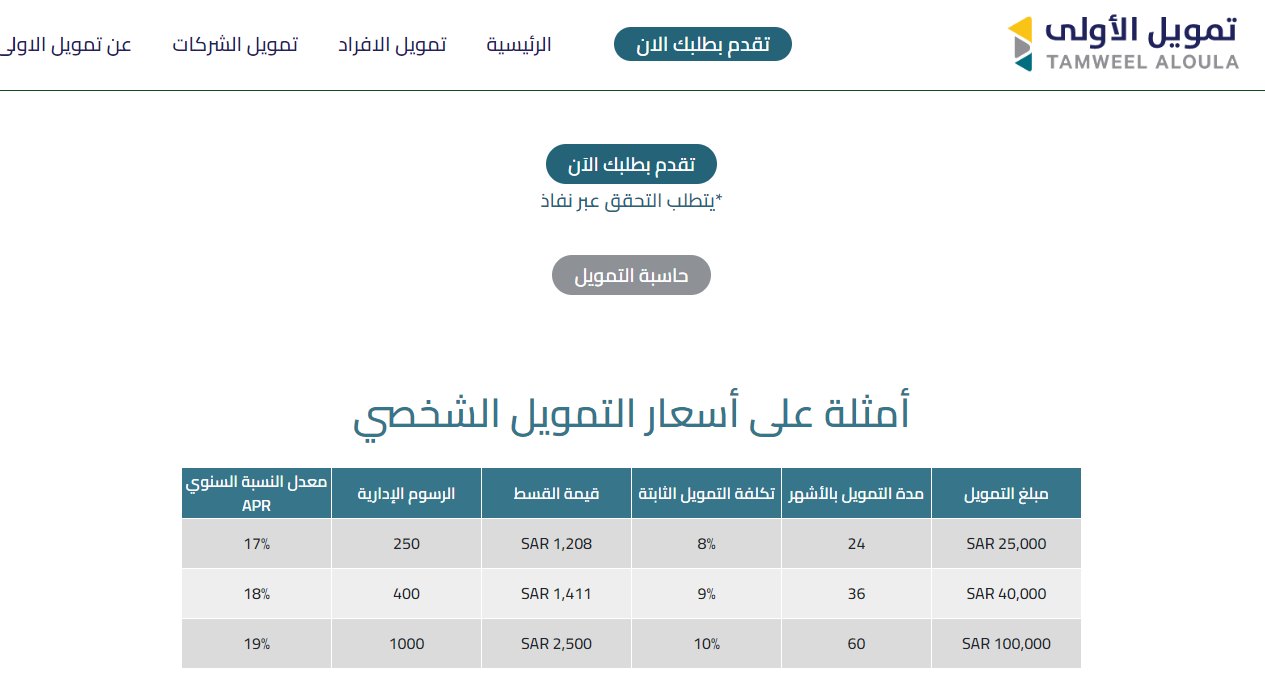
Task: Click the 9% fixed cost cell
Action: [x=706, y=594]
